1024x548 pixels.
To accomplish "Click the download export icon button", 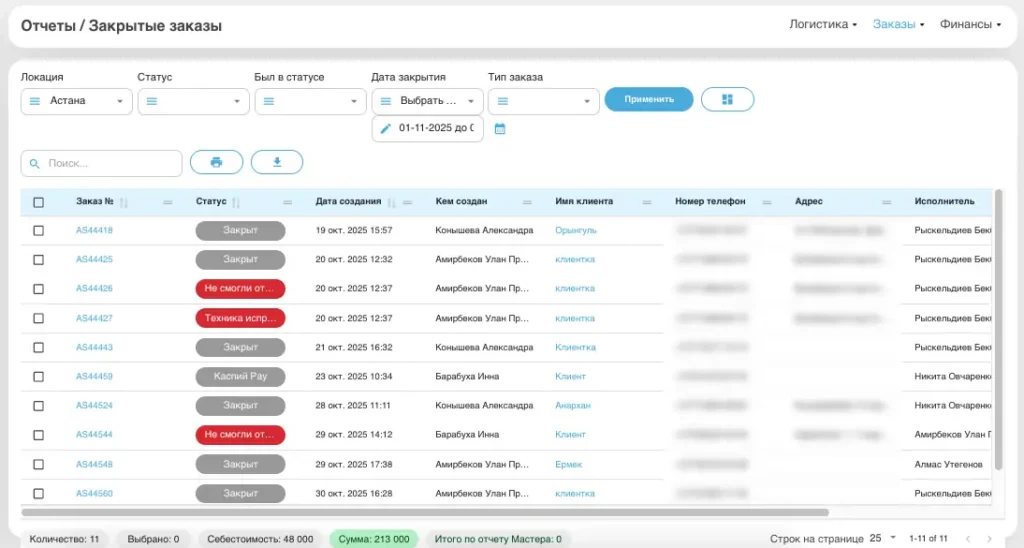I will pyautogui.click(x=277, y=162).
